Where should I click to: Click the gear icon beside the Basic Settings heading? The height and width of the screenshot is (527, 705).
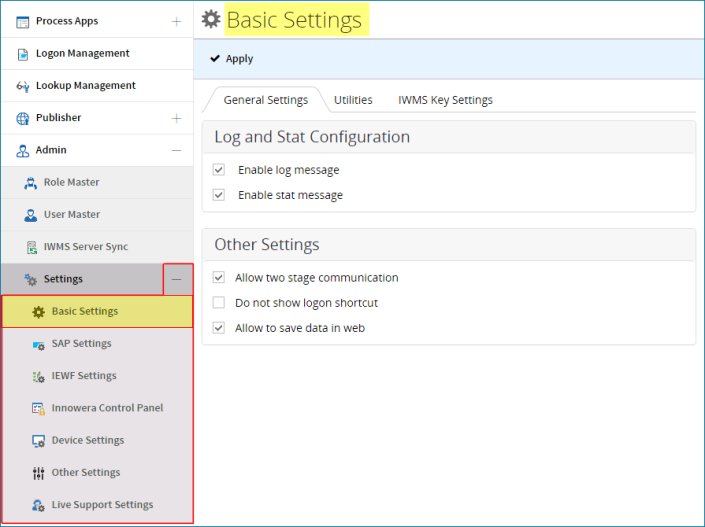click(x=211, y=19)
